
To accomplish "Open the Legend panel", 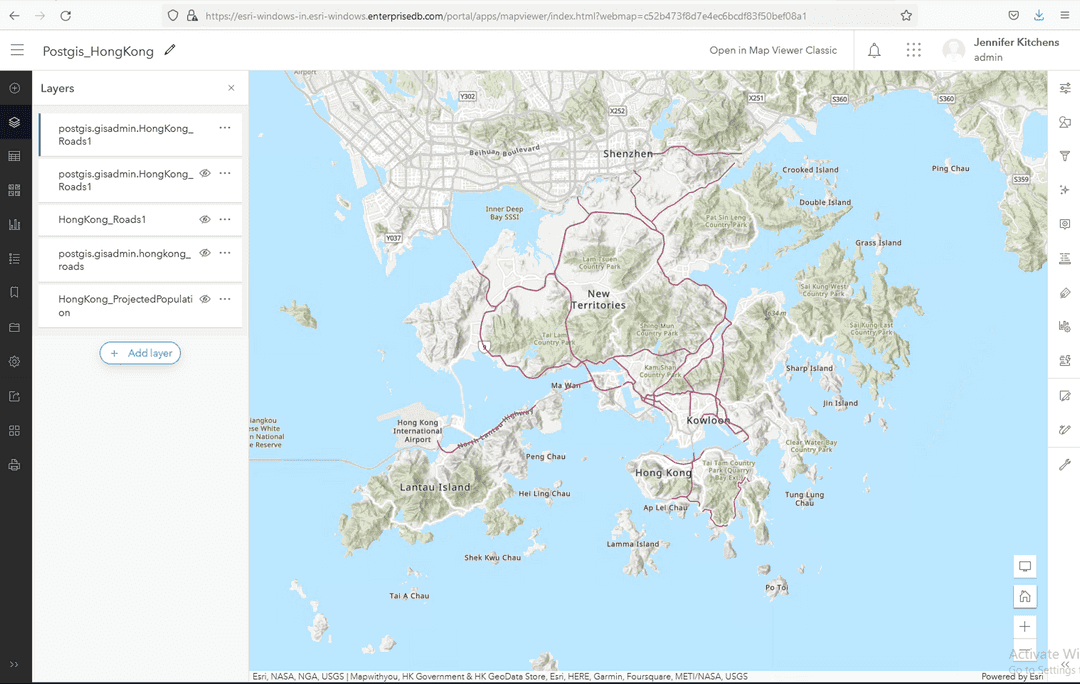I will point(14,258).
